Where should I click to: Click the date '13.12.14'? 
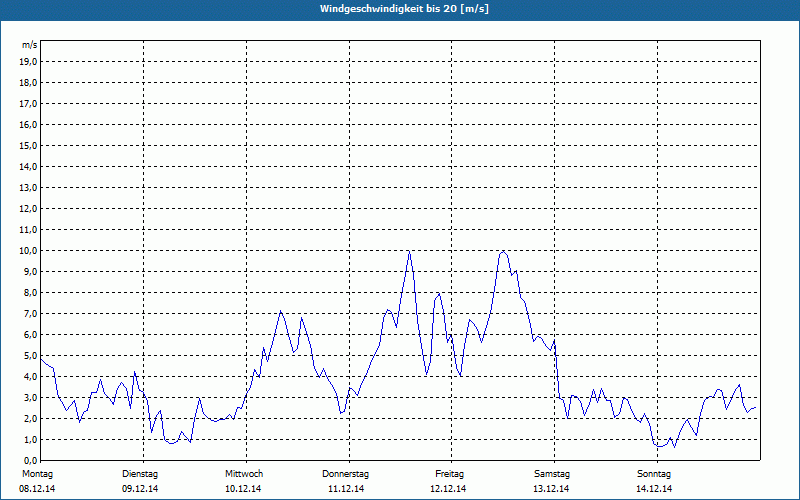tap(551, 489)
